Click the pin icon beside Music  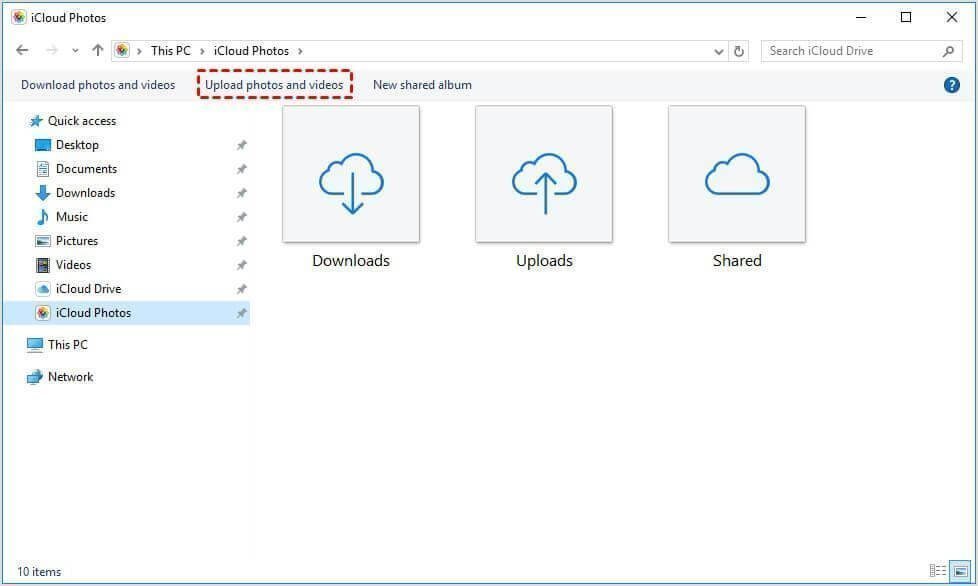pyautogui.click(x=241, y=217)
